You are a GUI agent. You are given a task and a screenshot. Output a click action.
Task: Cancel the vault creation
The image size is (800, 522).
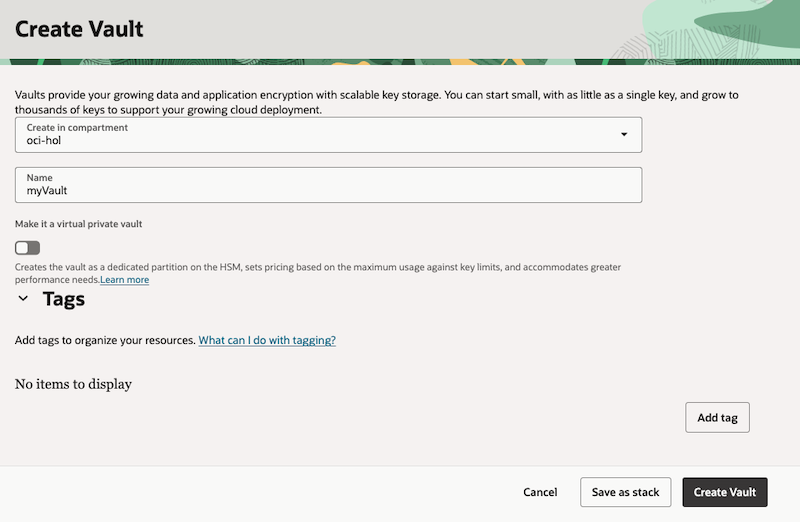click(540, 492)
